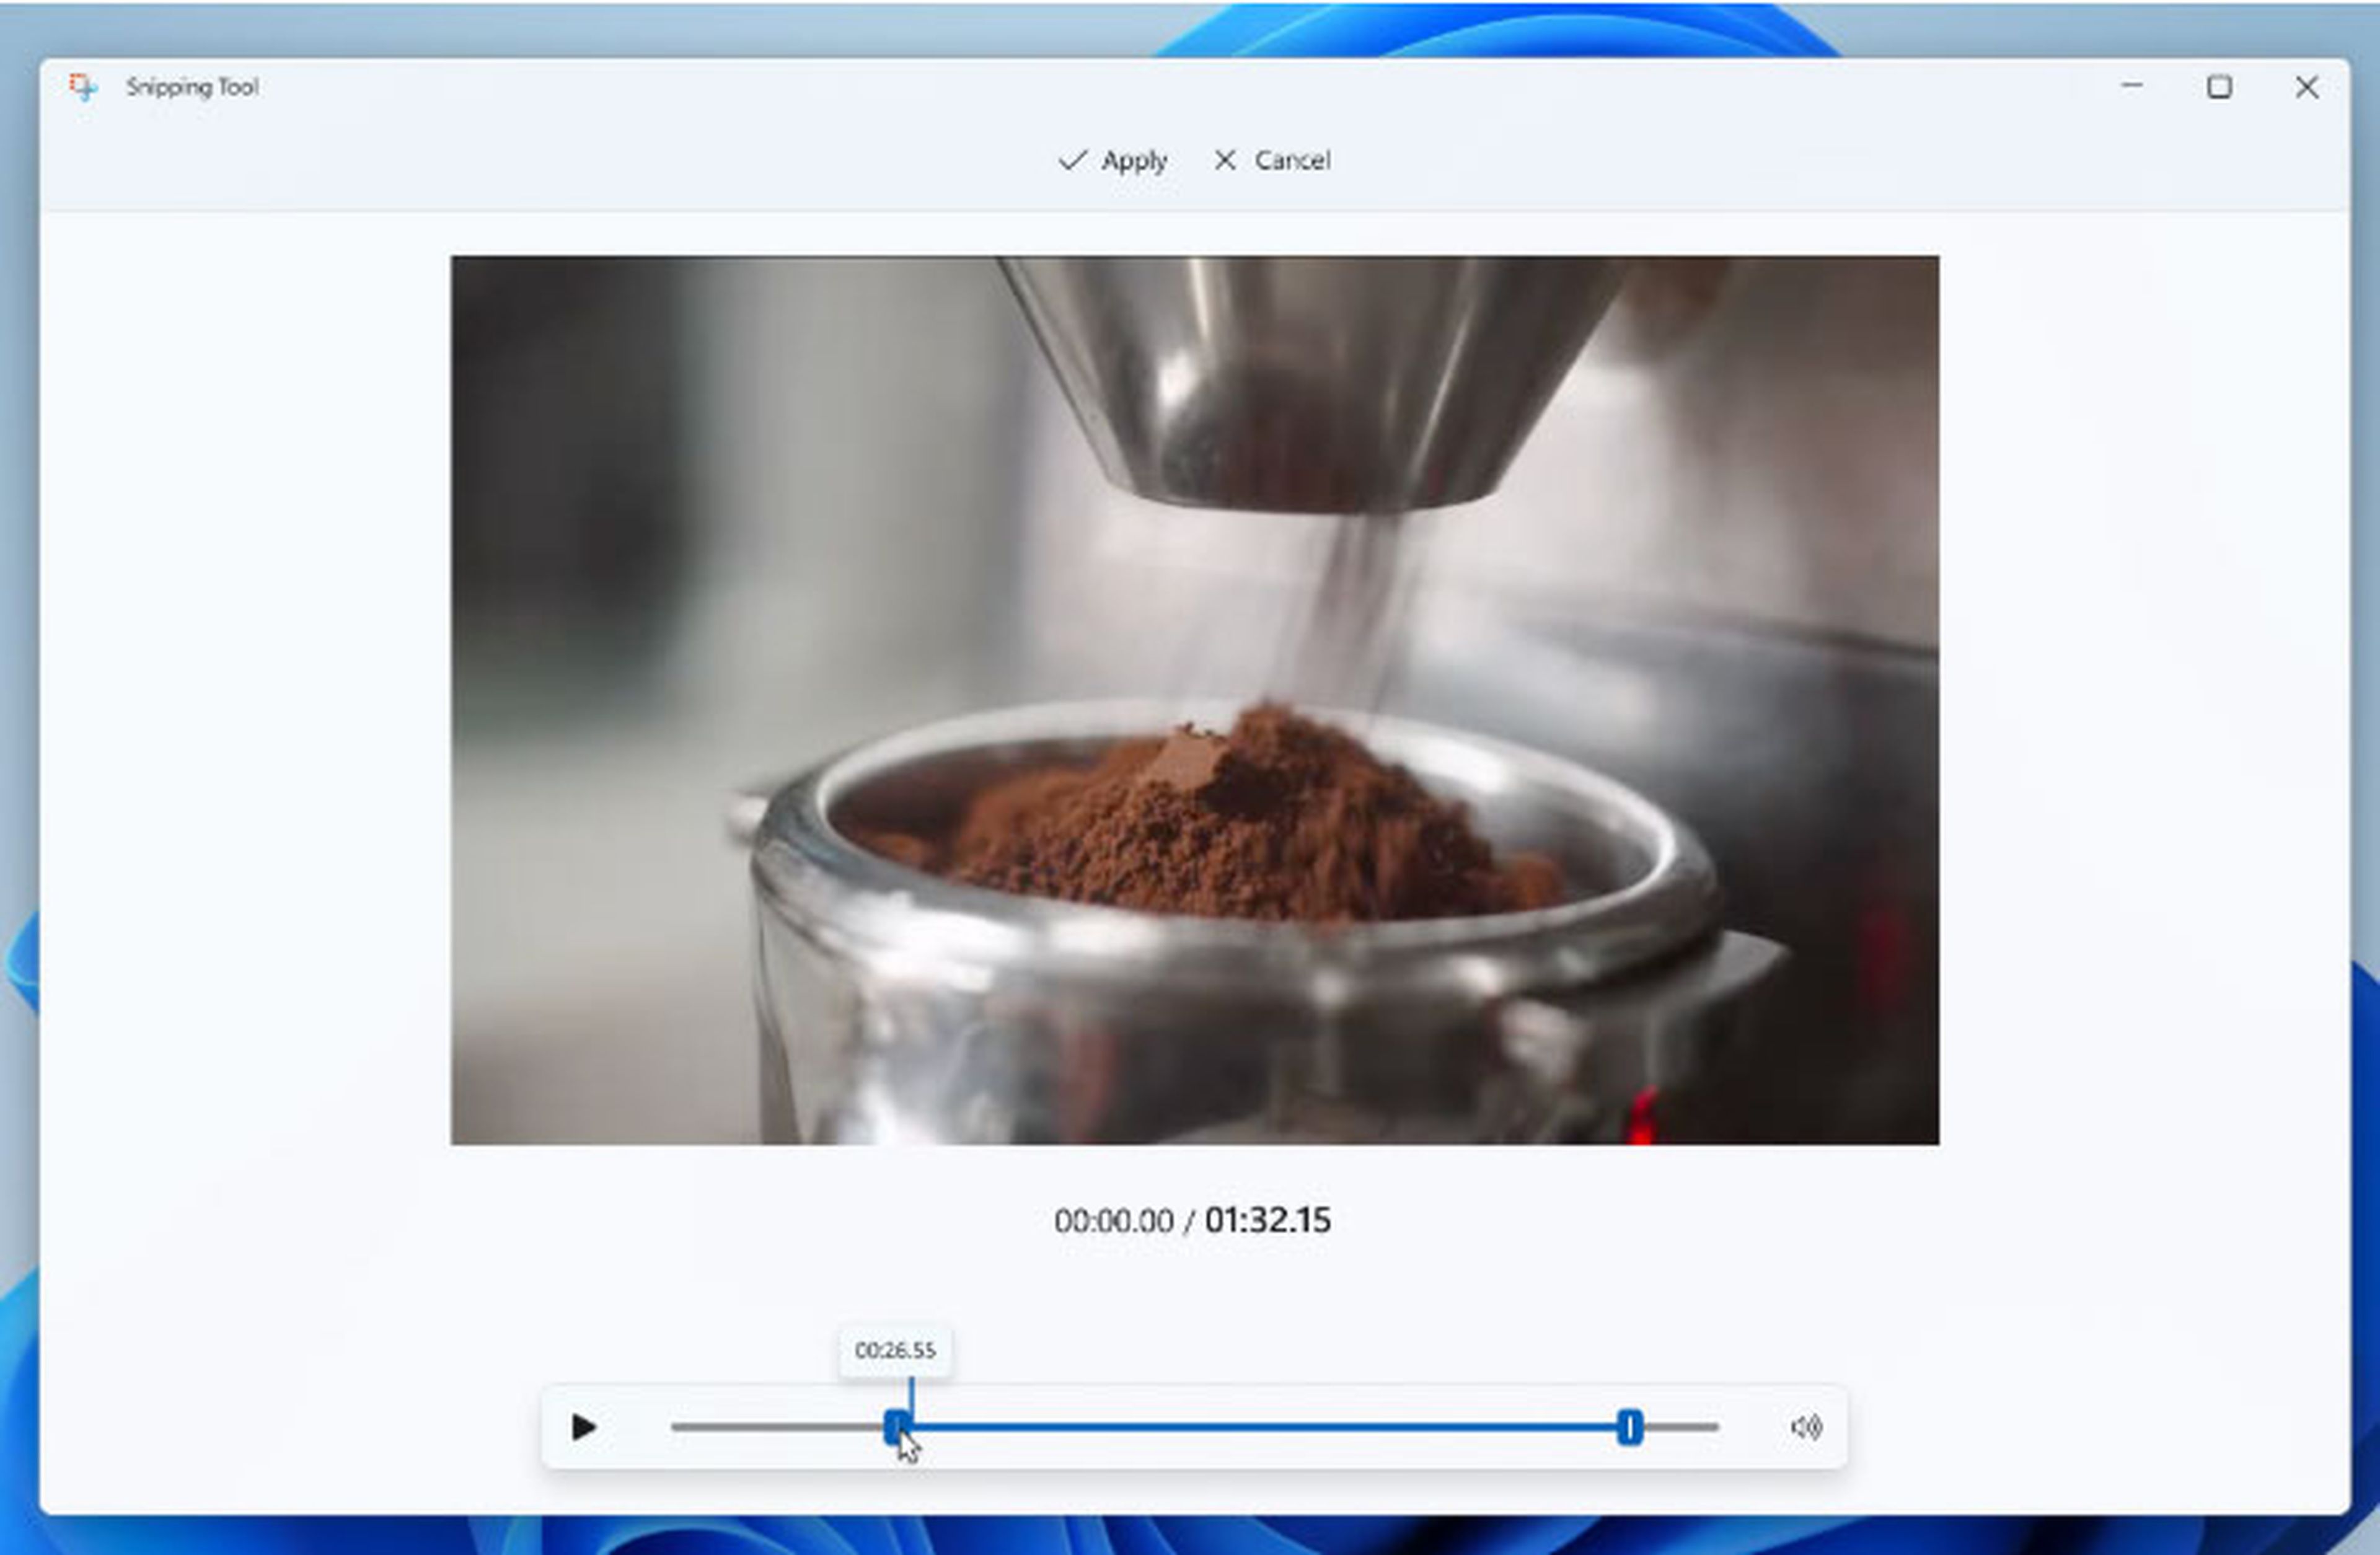Click the 00:26.55 tooltip label
Image resolution: width=2380 pixels, height=1555 pixels.
[895, 1350]
